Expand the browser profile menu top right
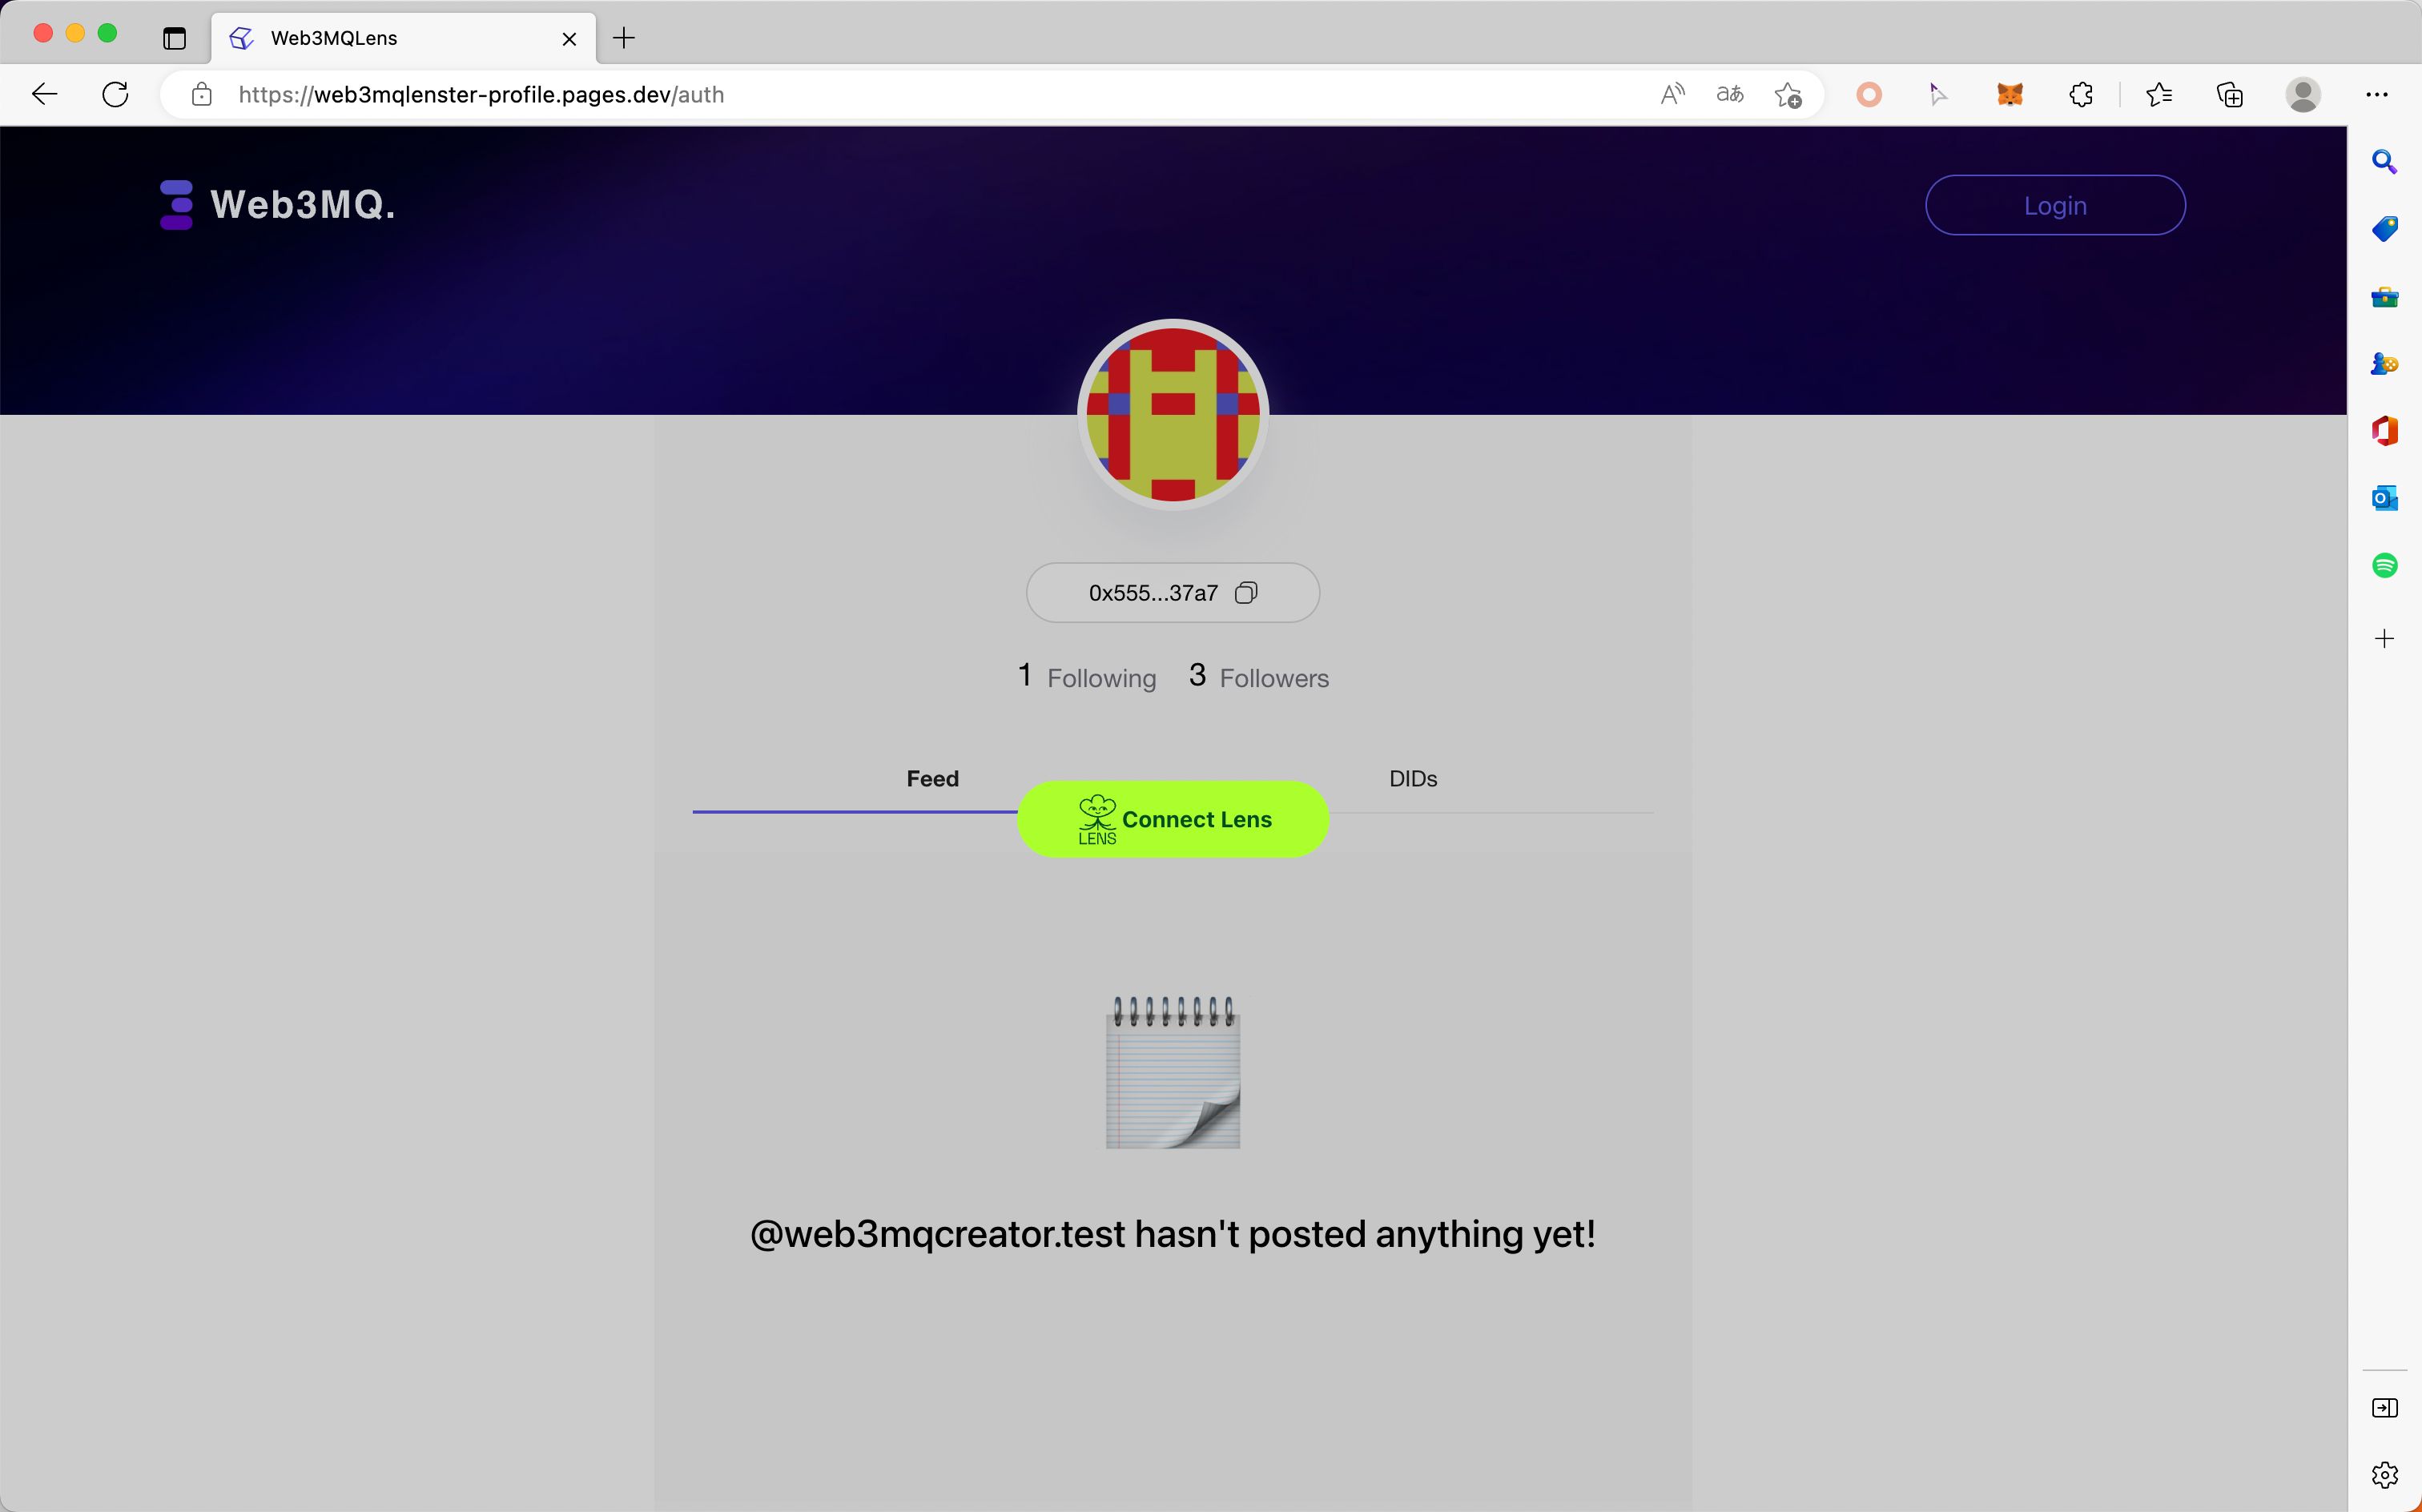 tap(2303, 94)
